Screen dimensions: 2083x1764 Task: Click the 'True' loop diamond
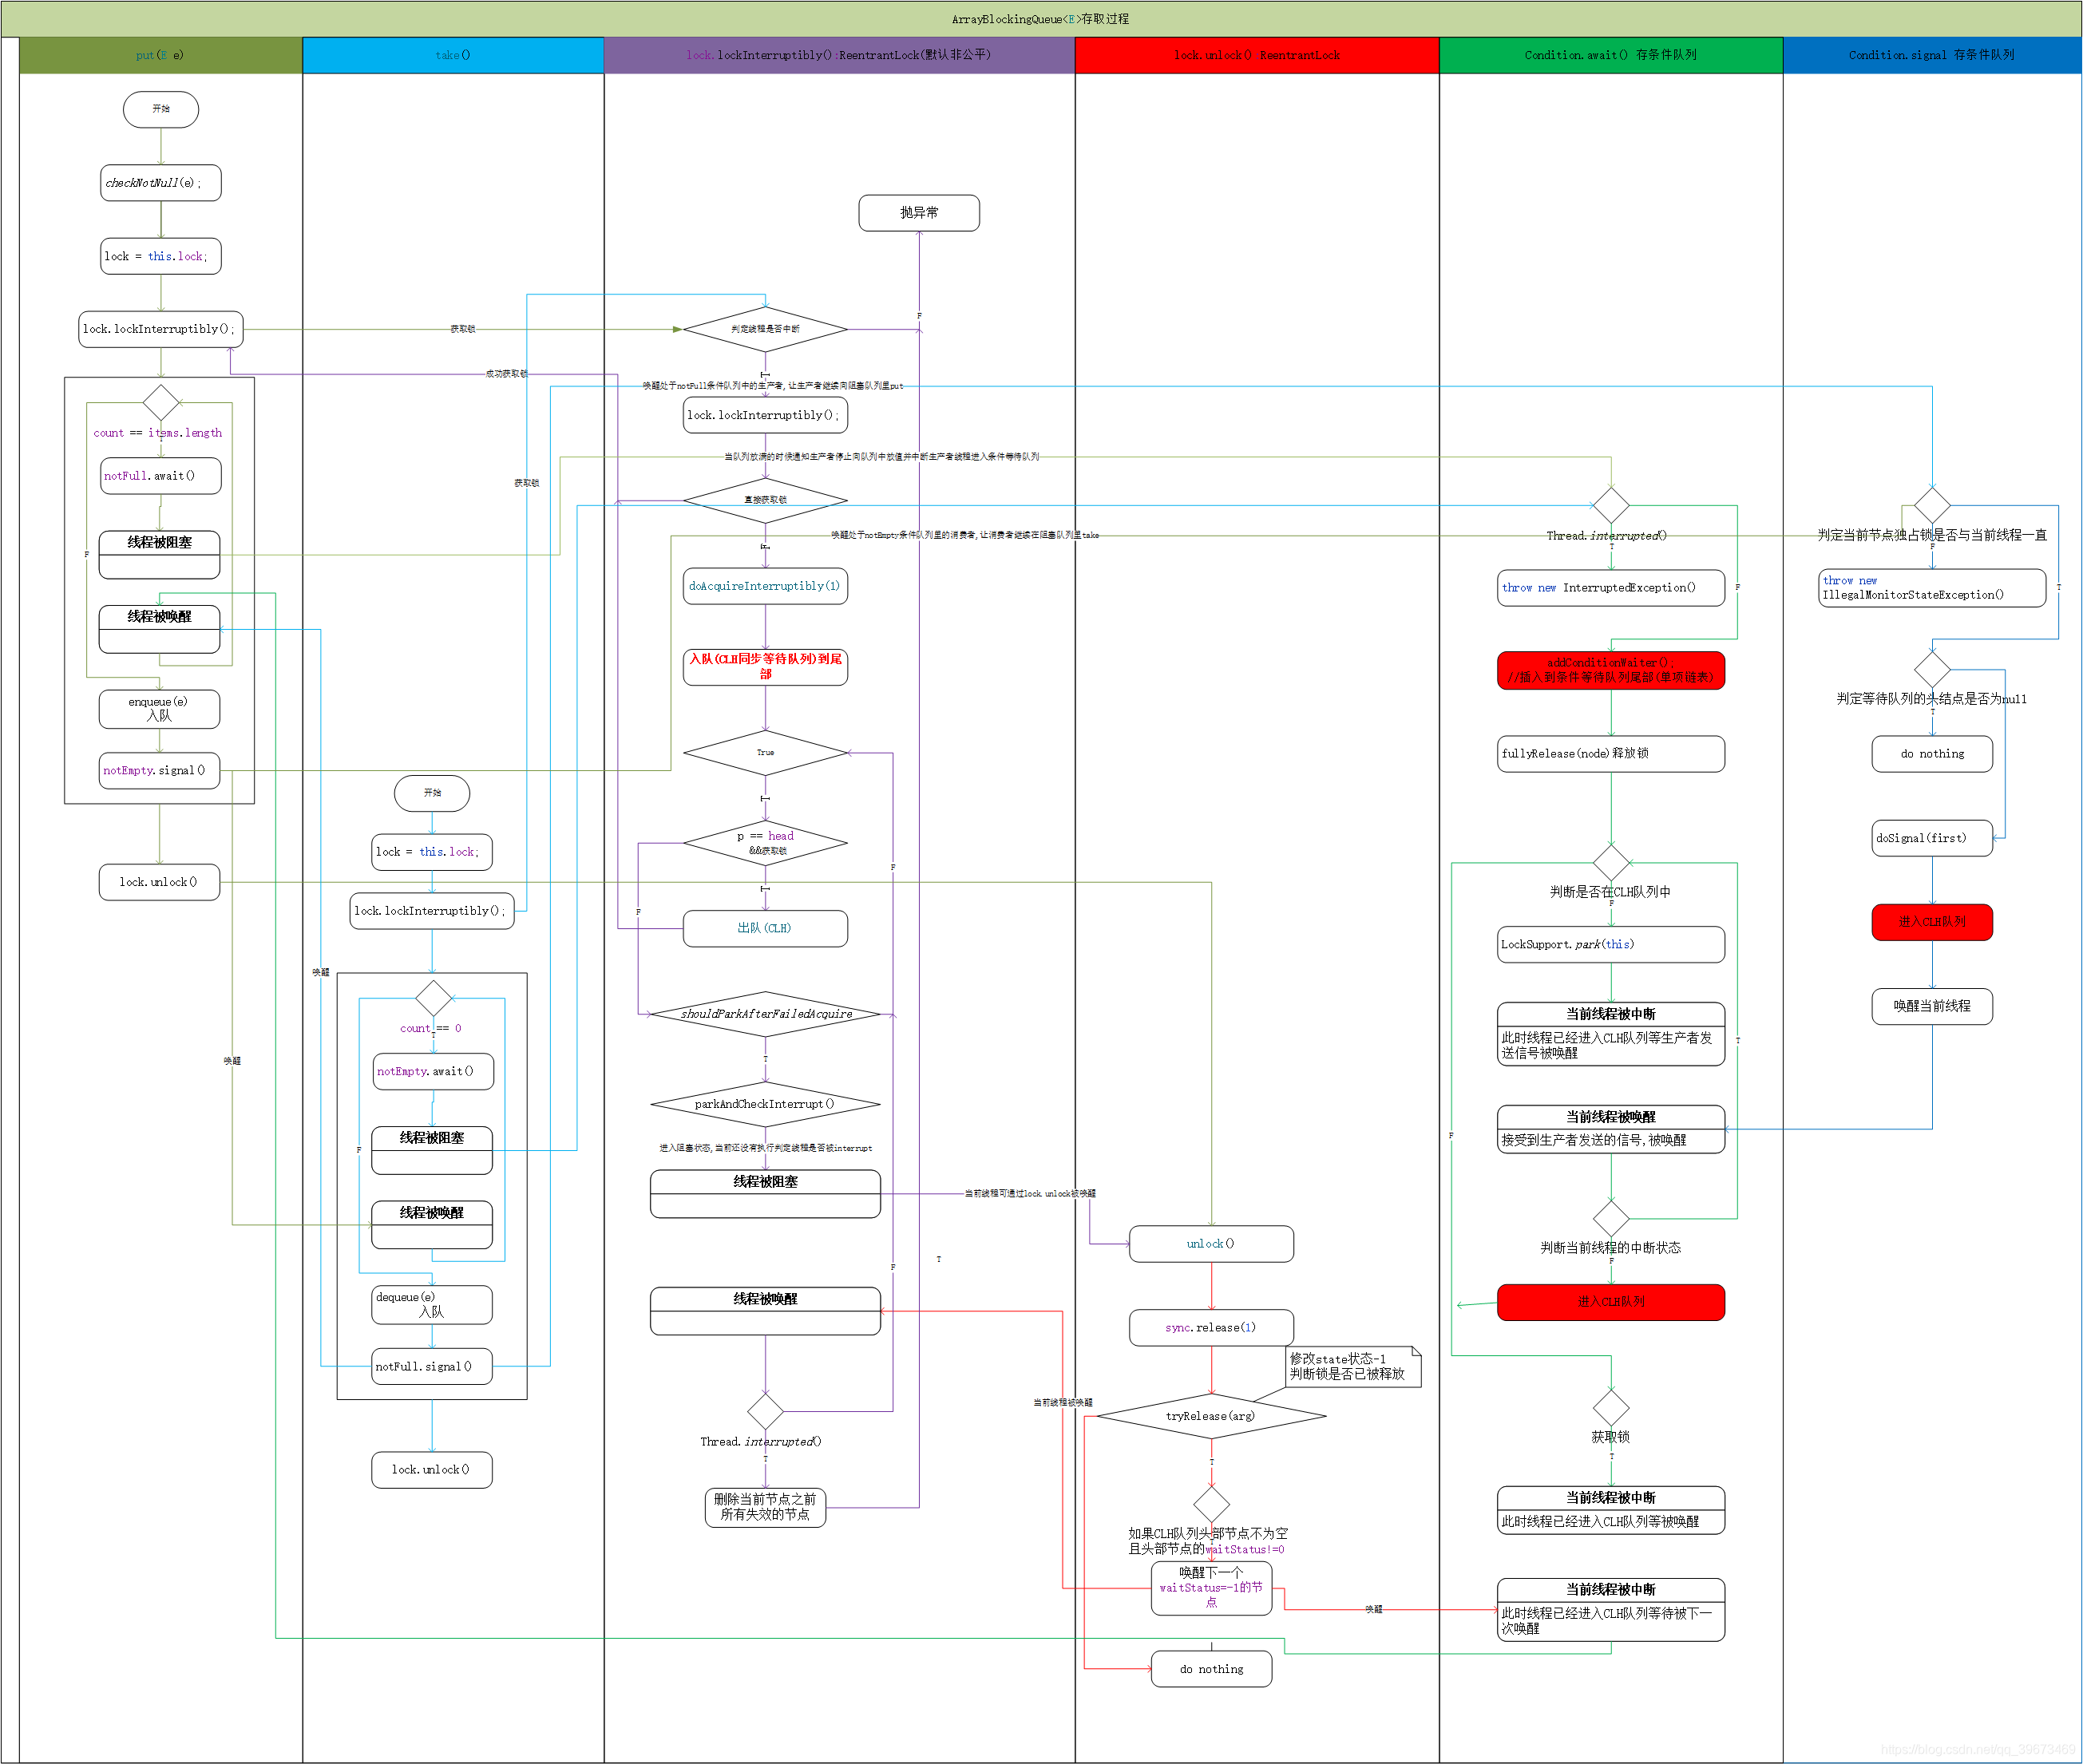point(765,753)
